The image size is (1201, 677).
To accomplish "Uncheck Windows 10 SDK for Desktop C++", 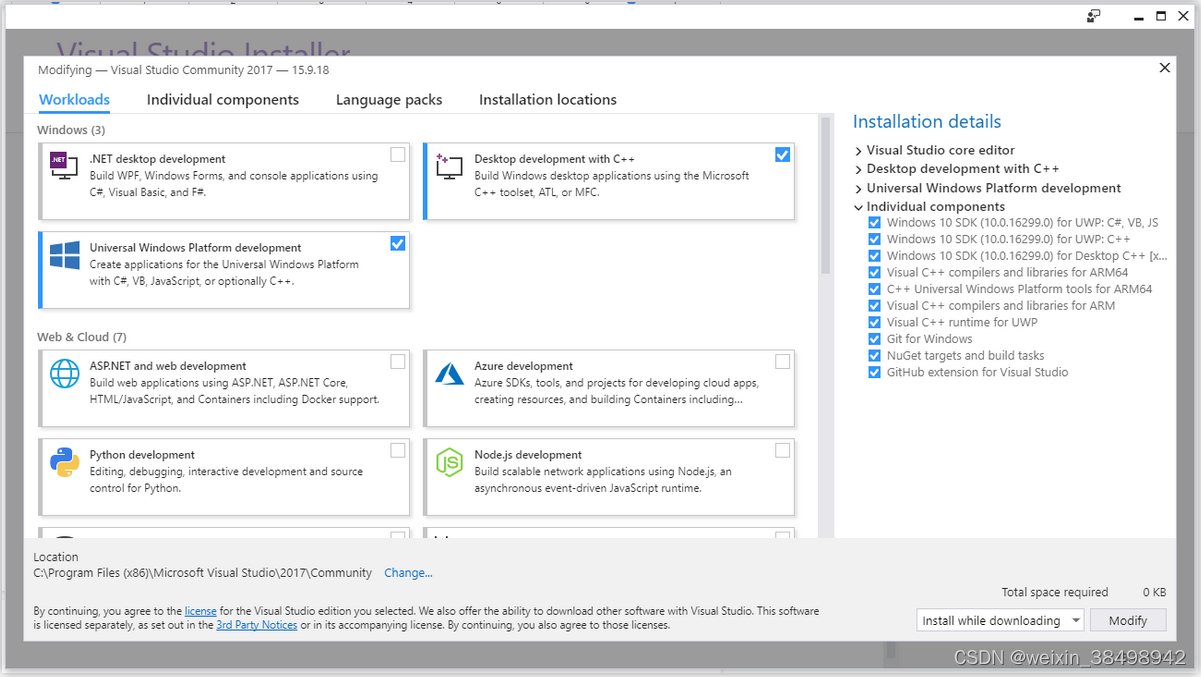I will (x=875, y=256).
